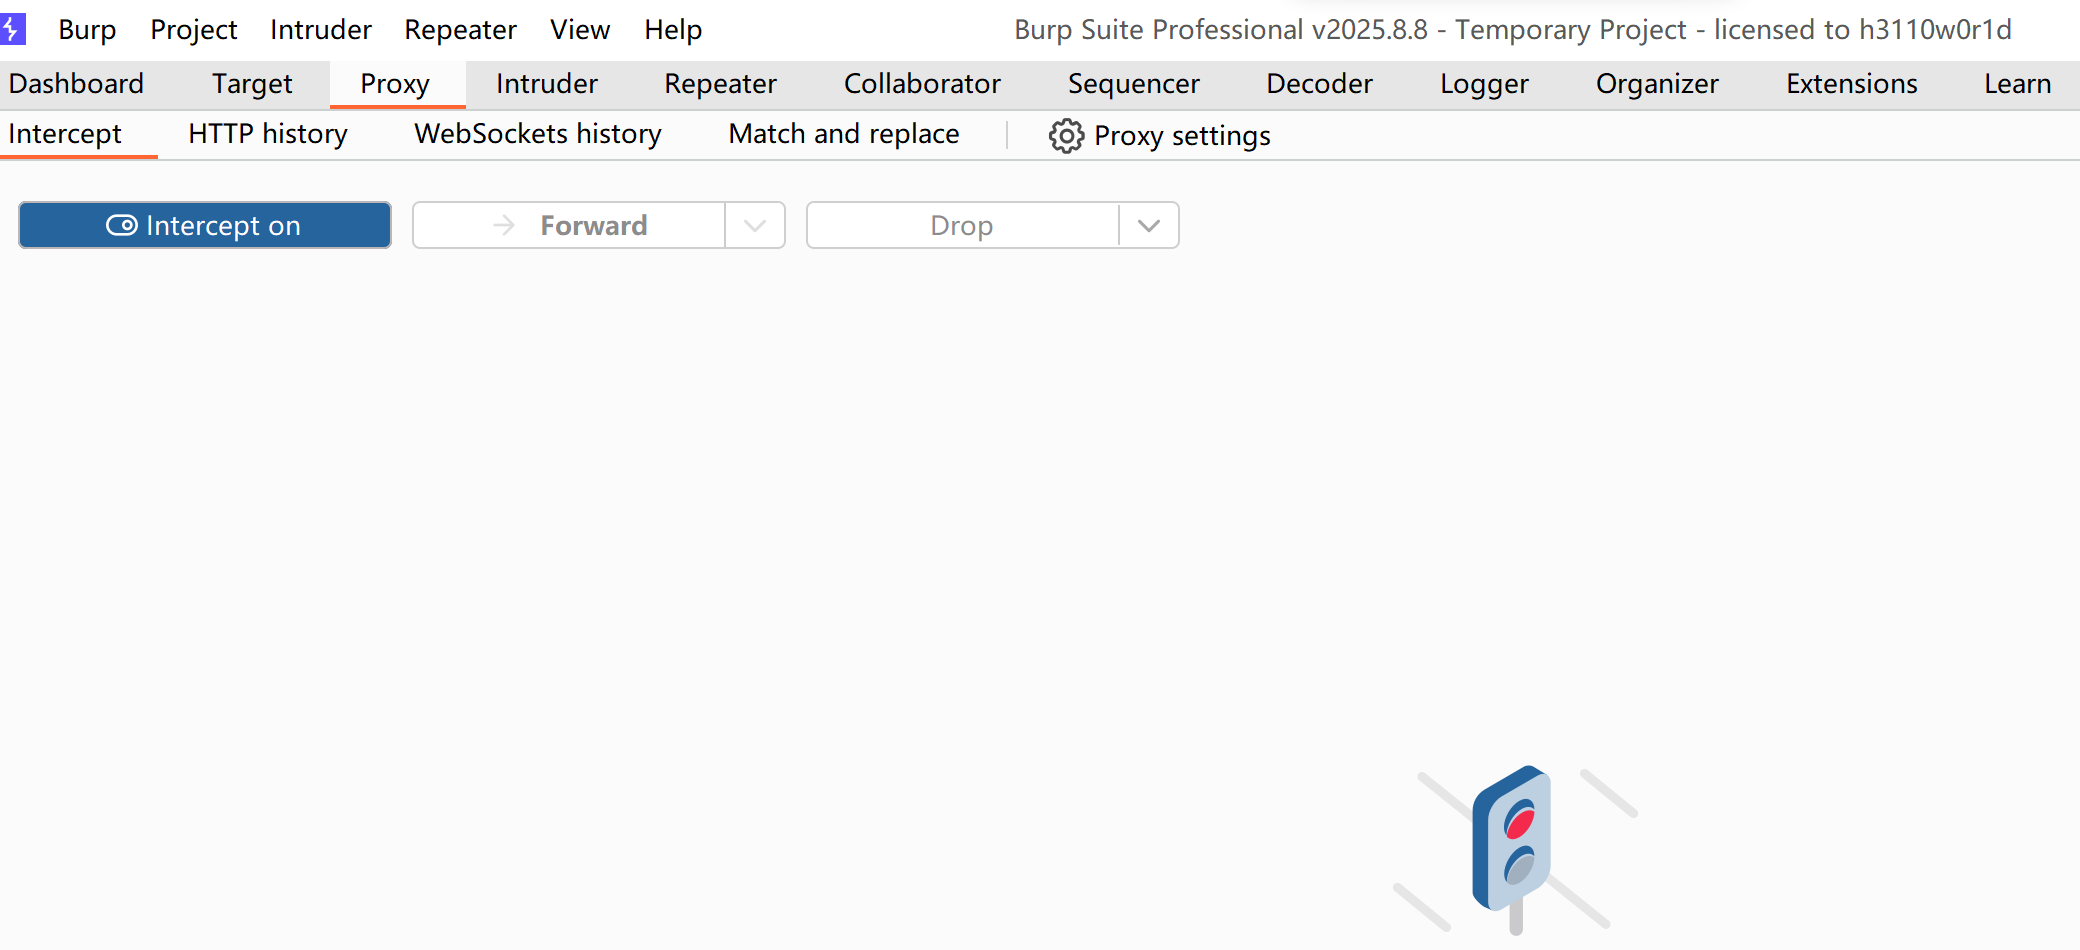Viewport: 2080px width, 950px height.
Task: Click the Proxy settings label
Action: [x=1183, y=136]
